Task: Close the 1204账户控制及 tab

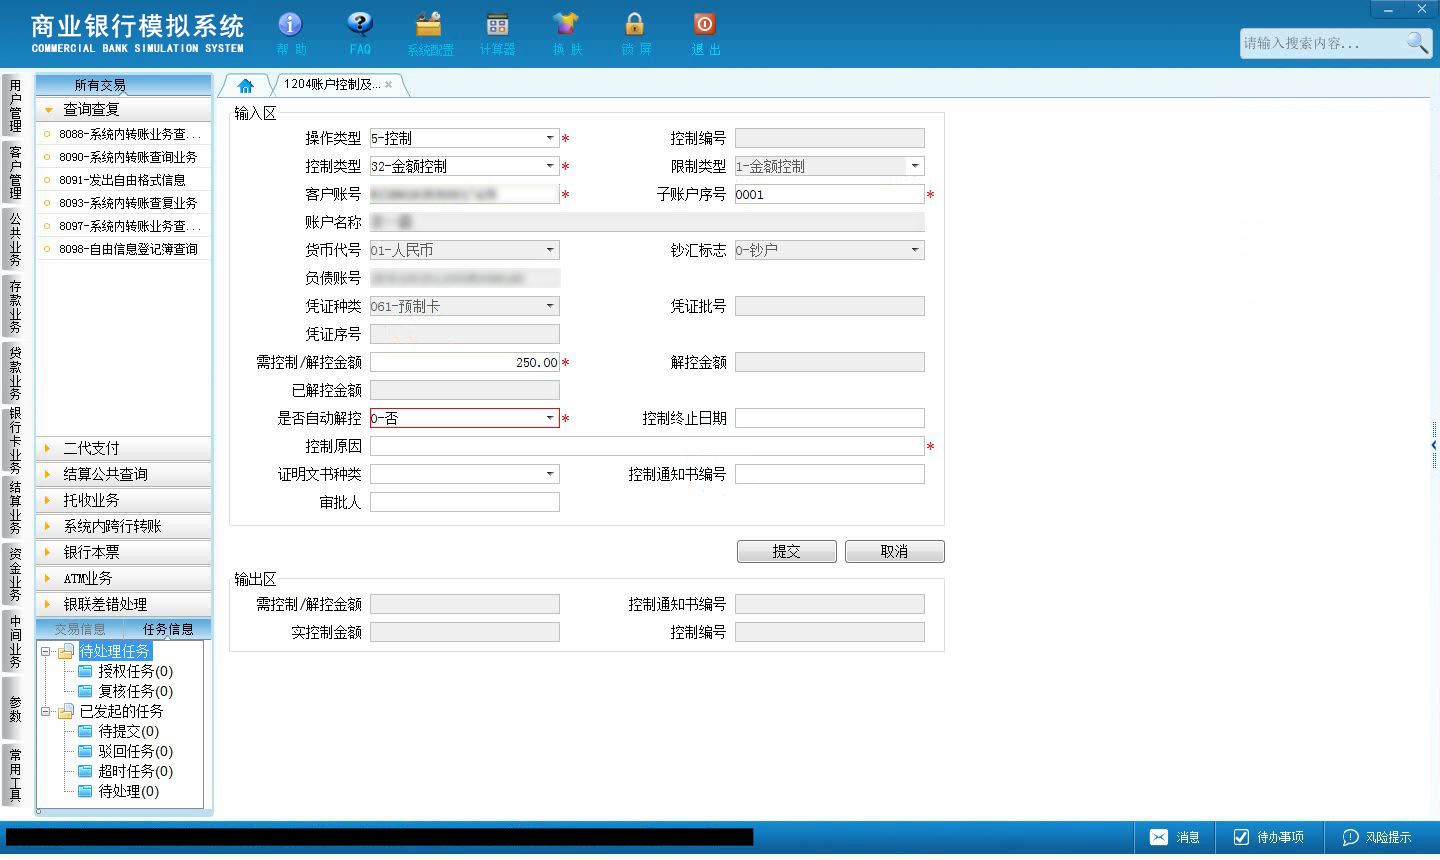Action: click(388, 85)
